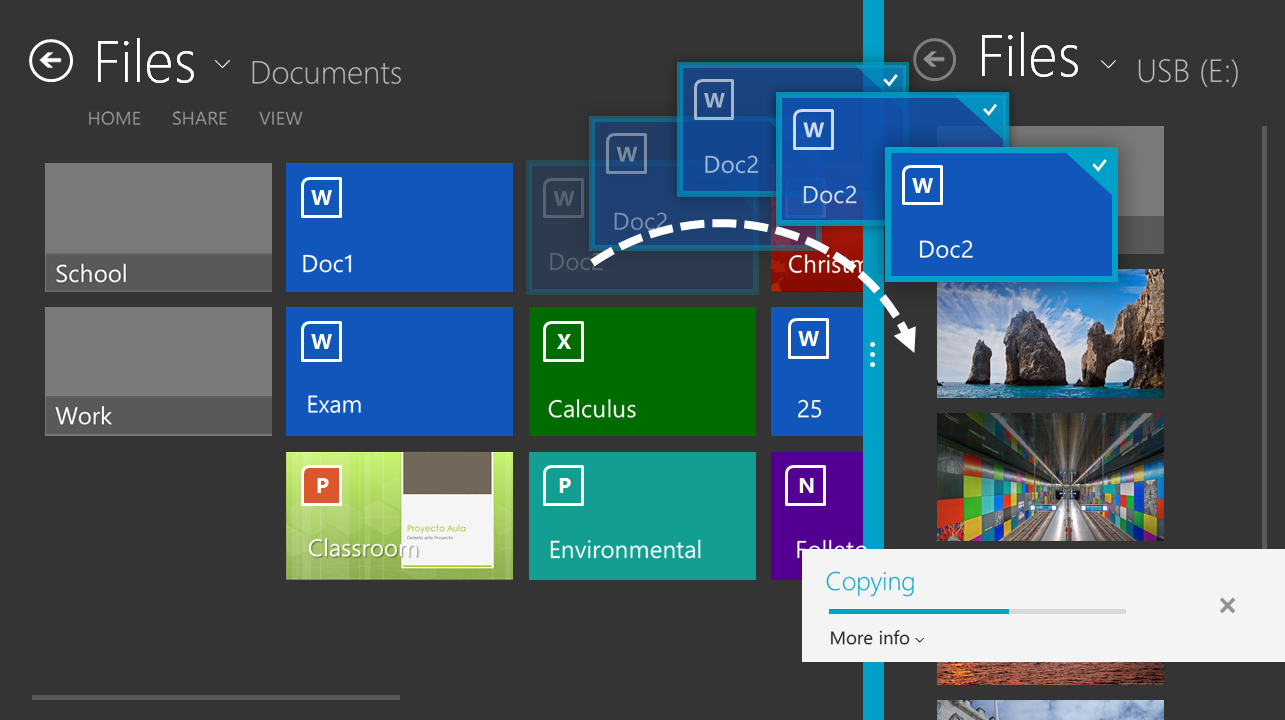Expand More info in the Copying dialog
The width and height of the screenshot is (1285, 720).
[877, 638]
